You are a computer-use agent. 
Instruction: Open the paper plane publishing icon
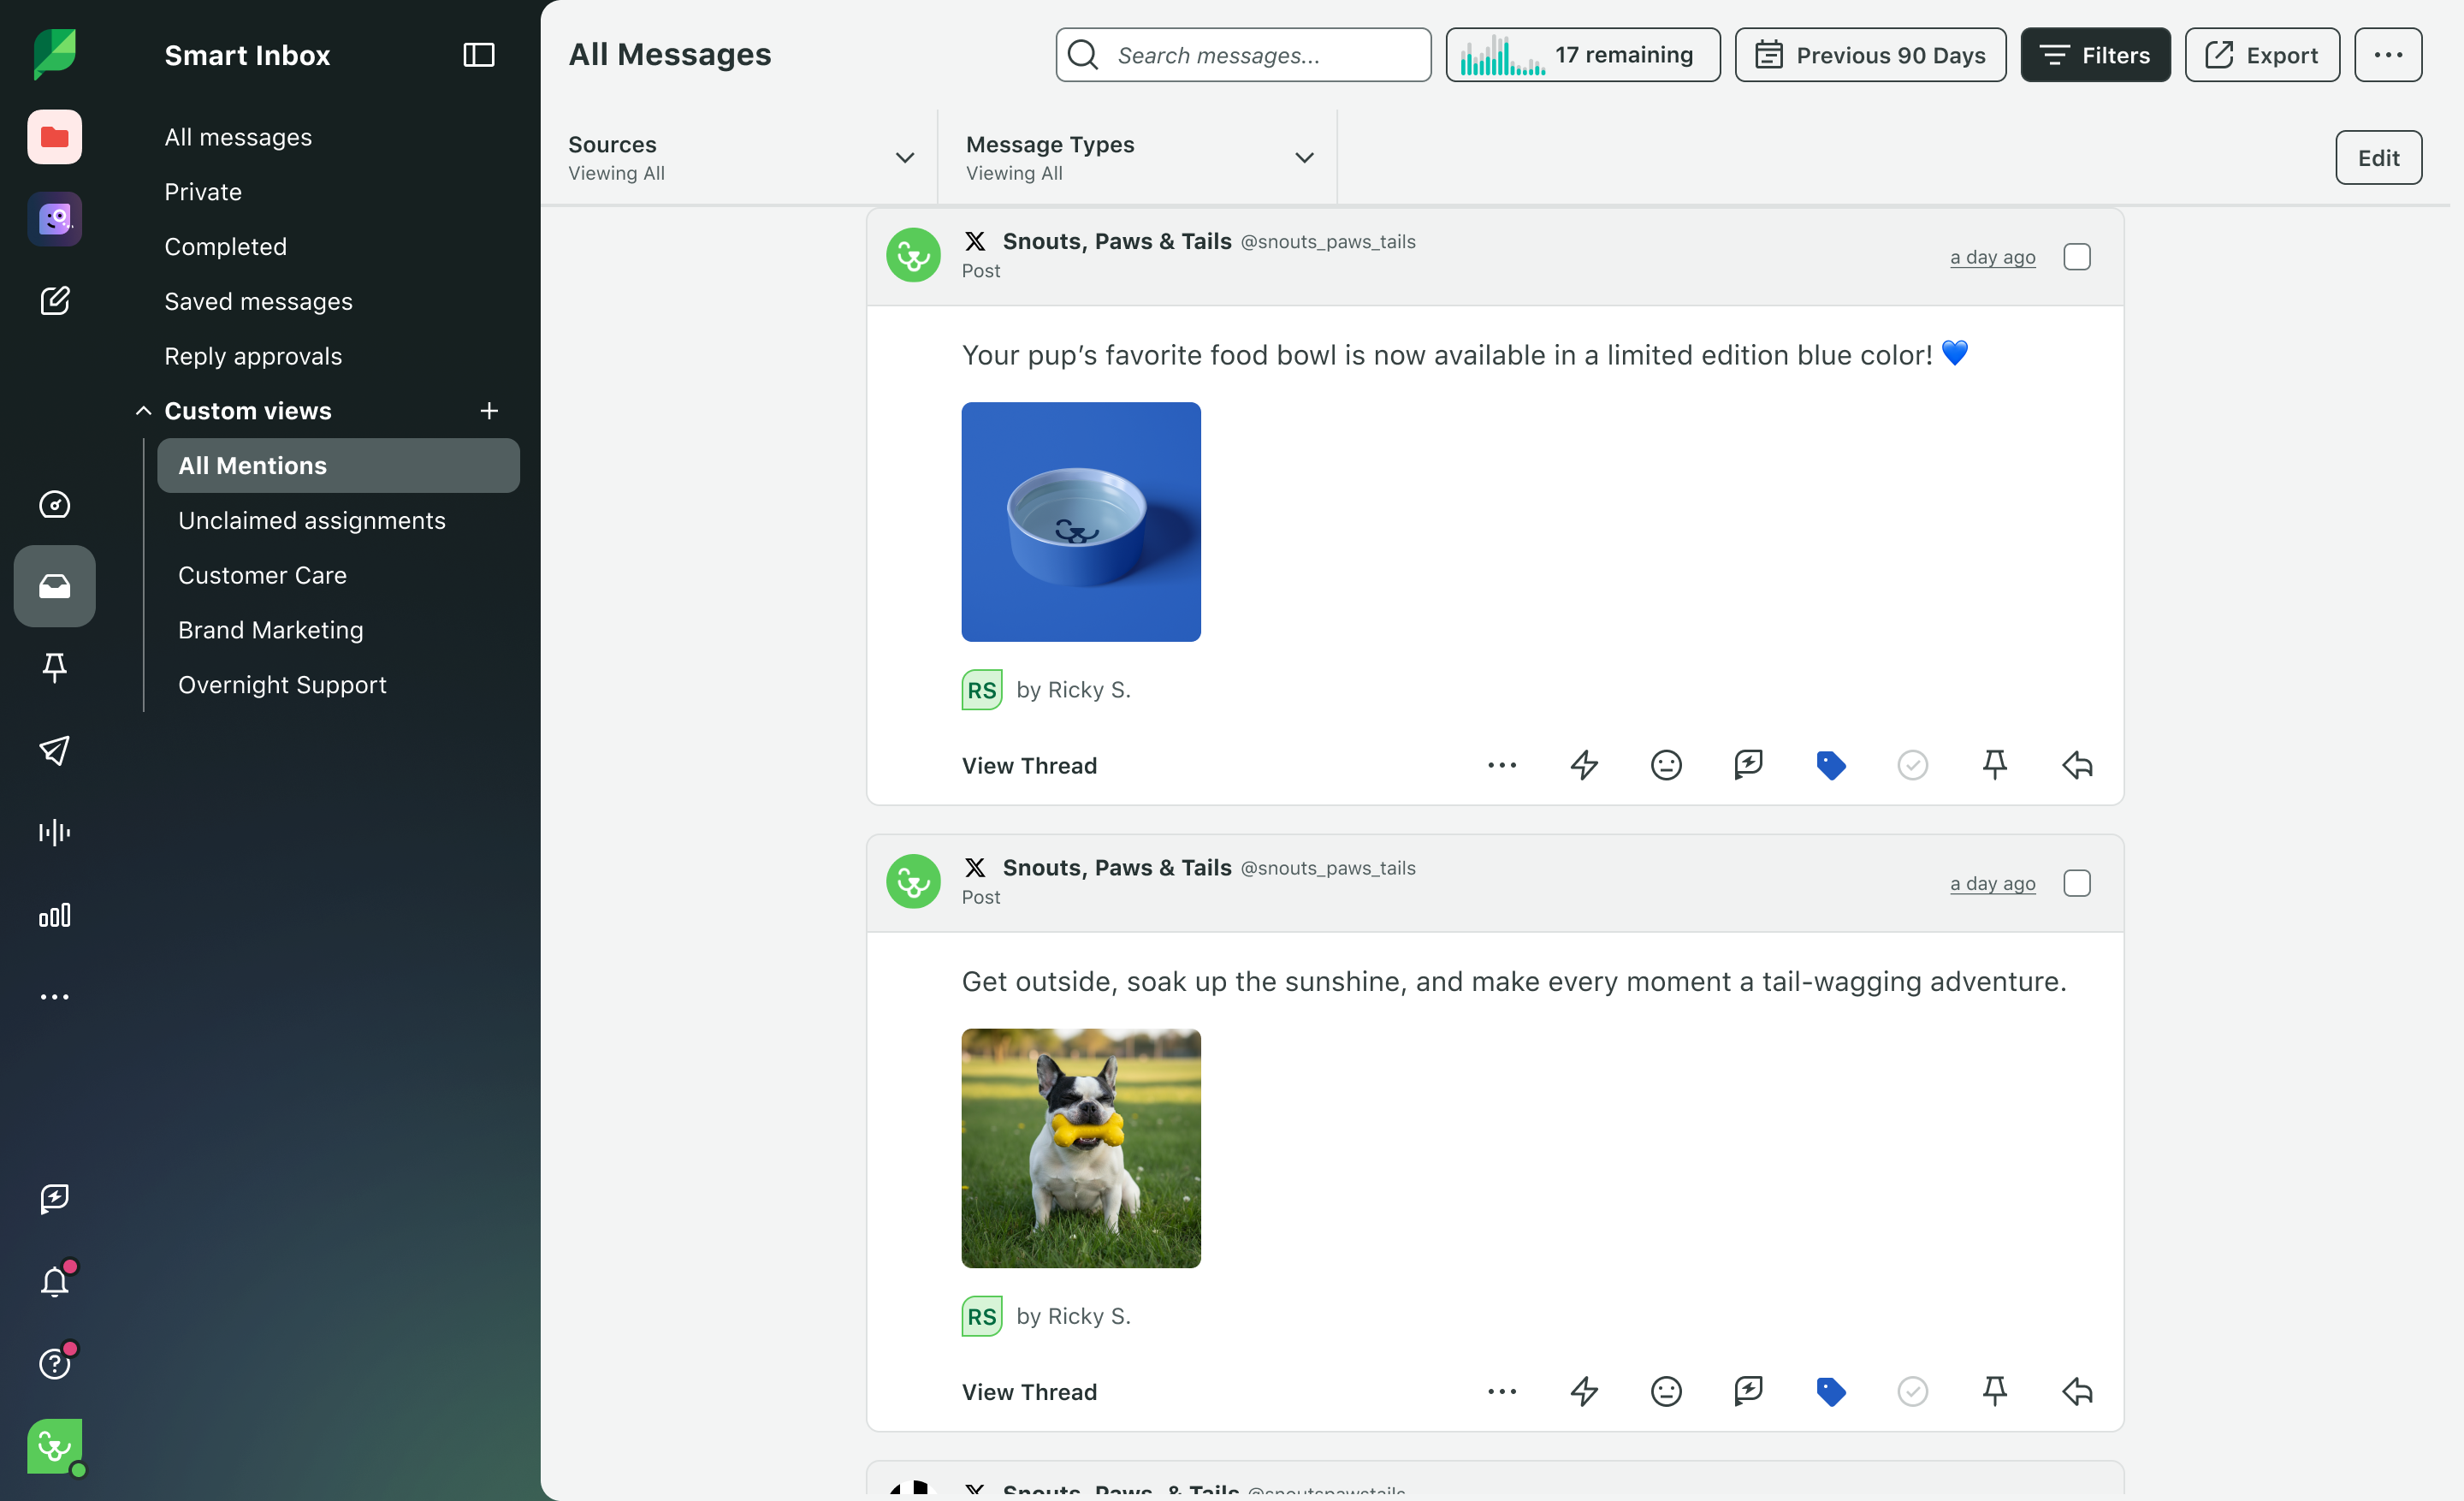(55, 750)
